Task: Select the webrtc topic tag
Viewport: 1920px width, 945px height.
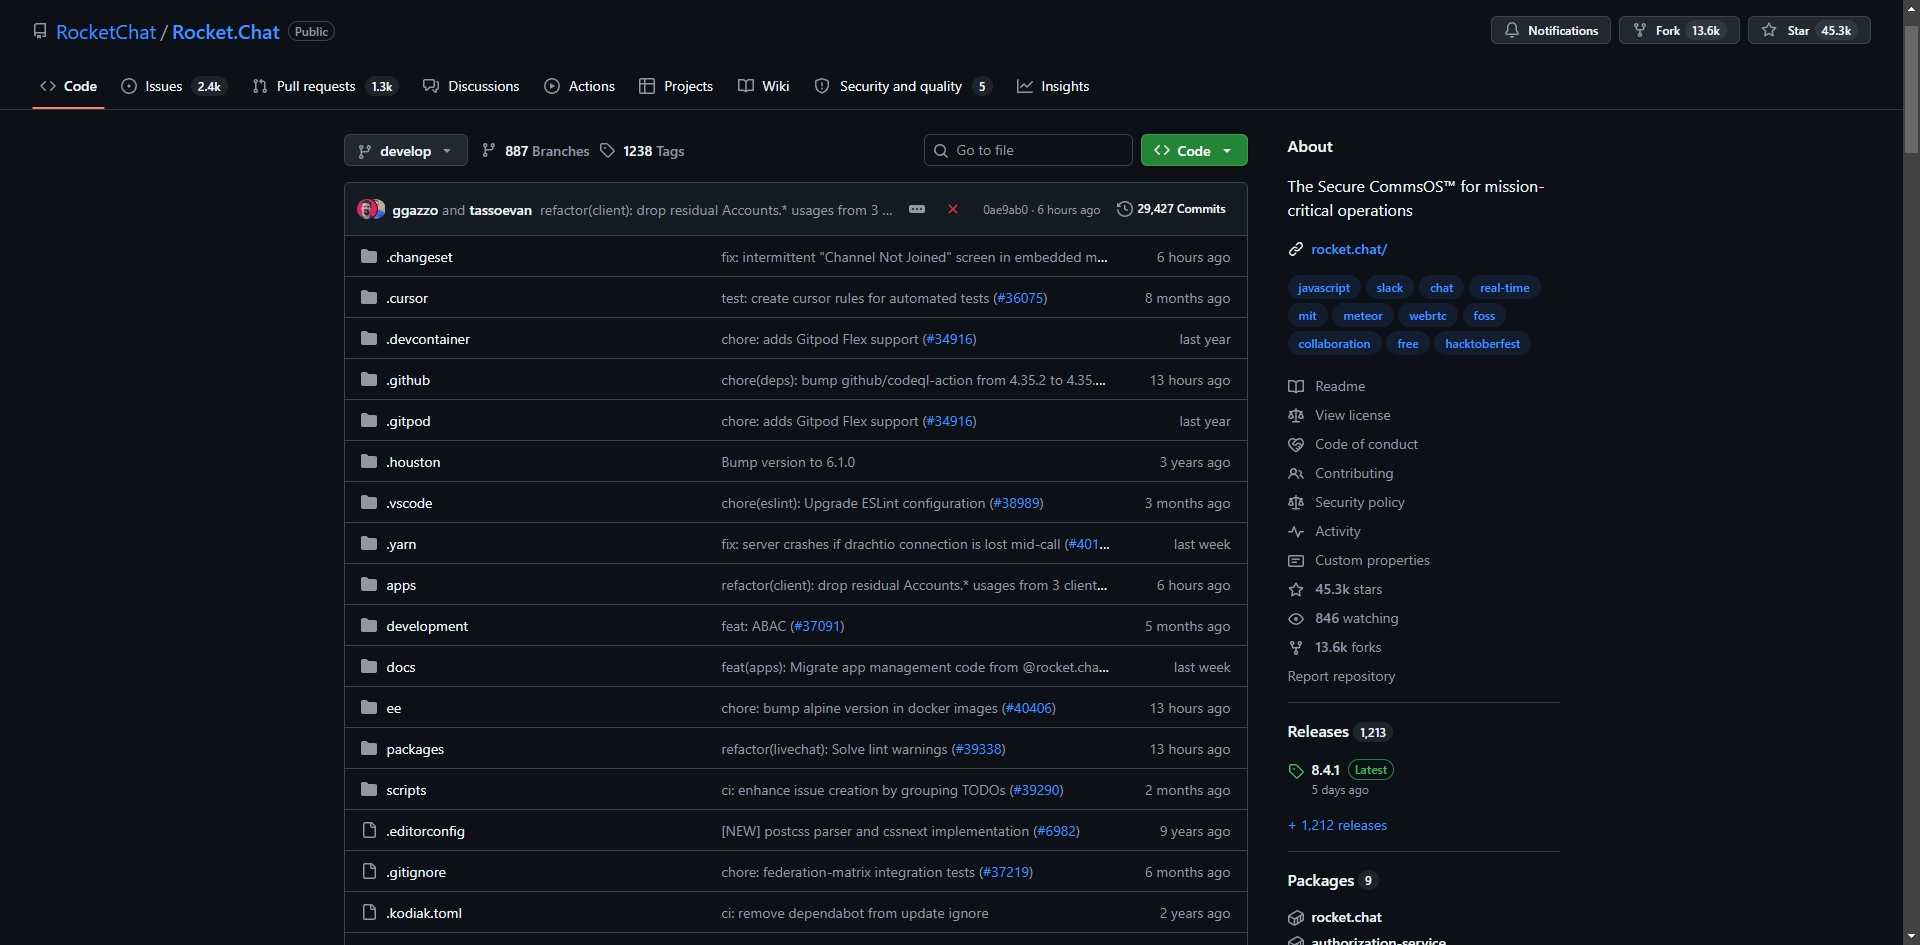Action: tap(1427, 316)
